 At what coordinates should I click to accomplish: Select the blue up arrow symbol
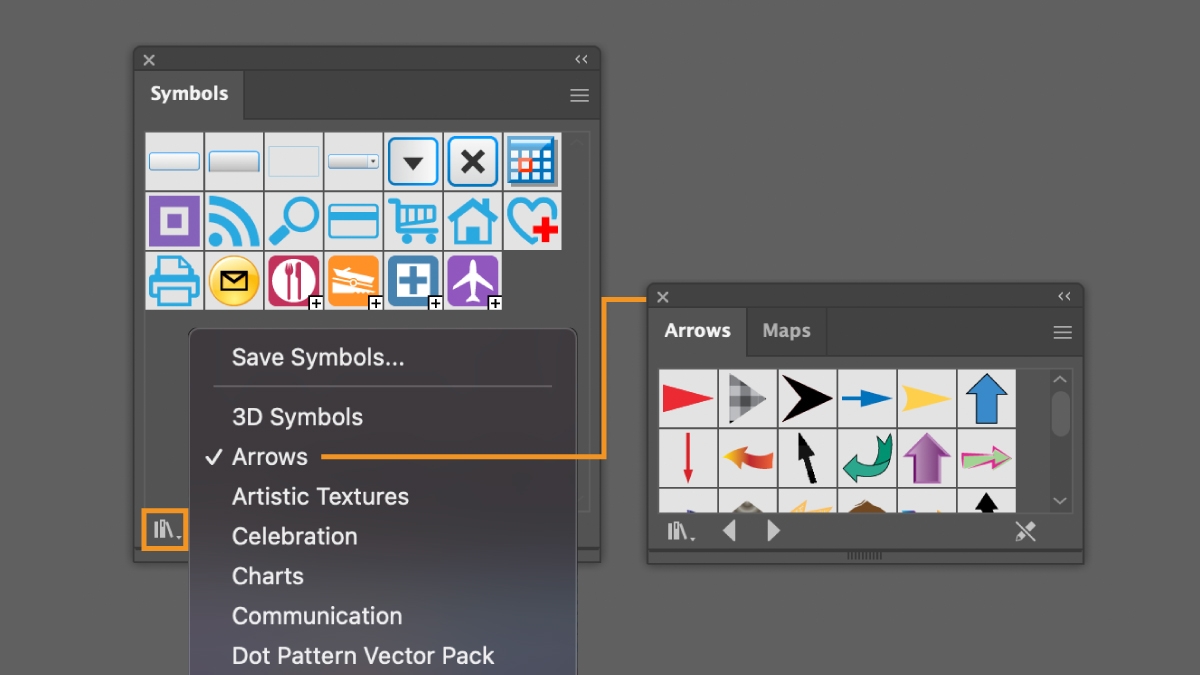point(986,398)
